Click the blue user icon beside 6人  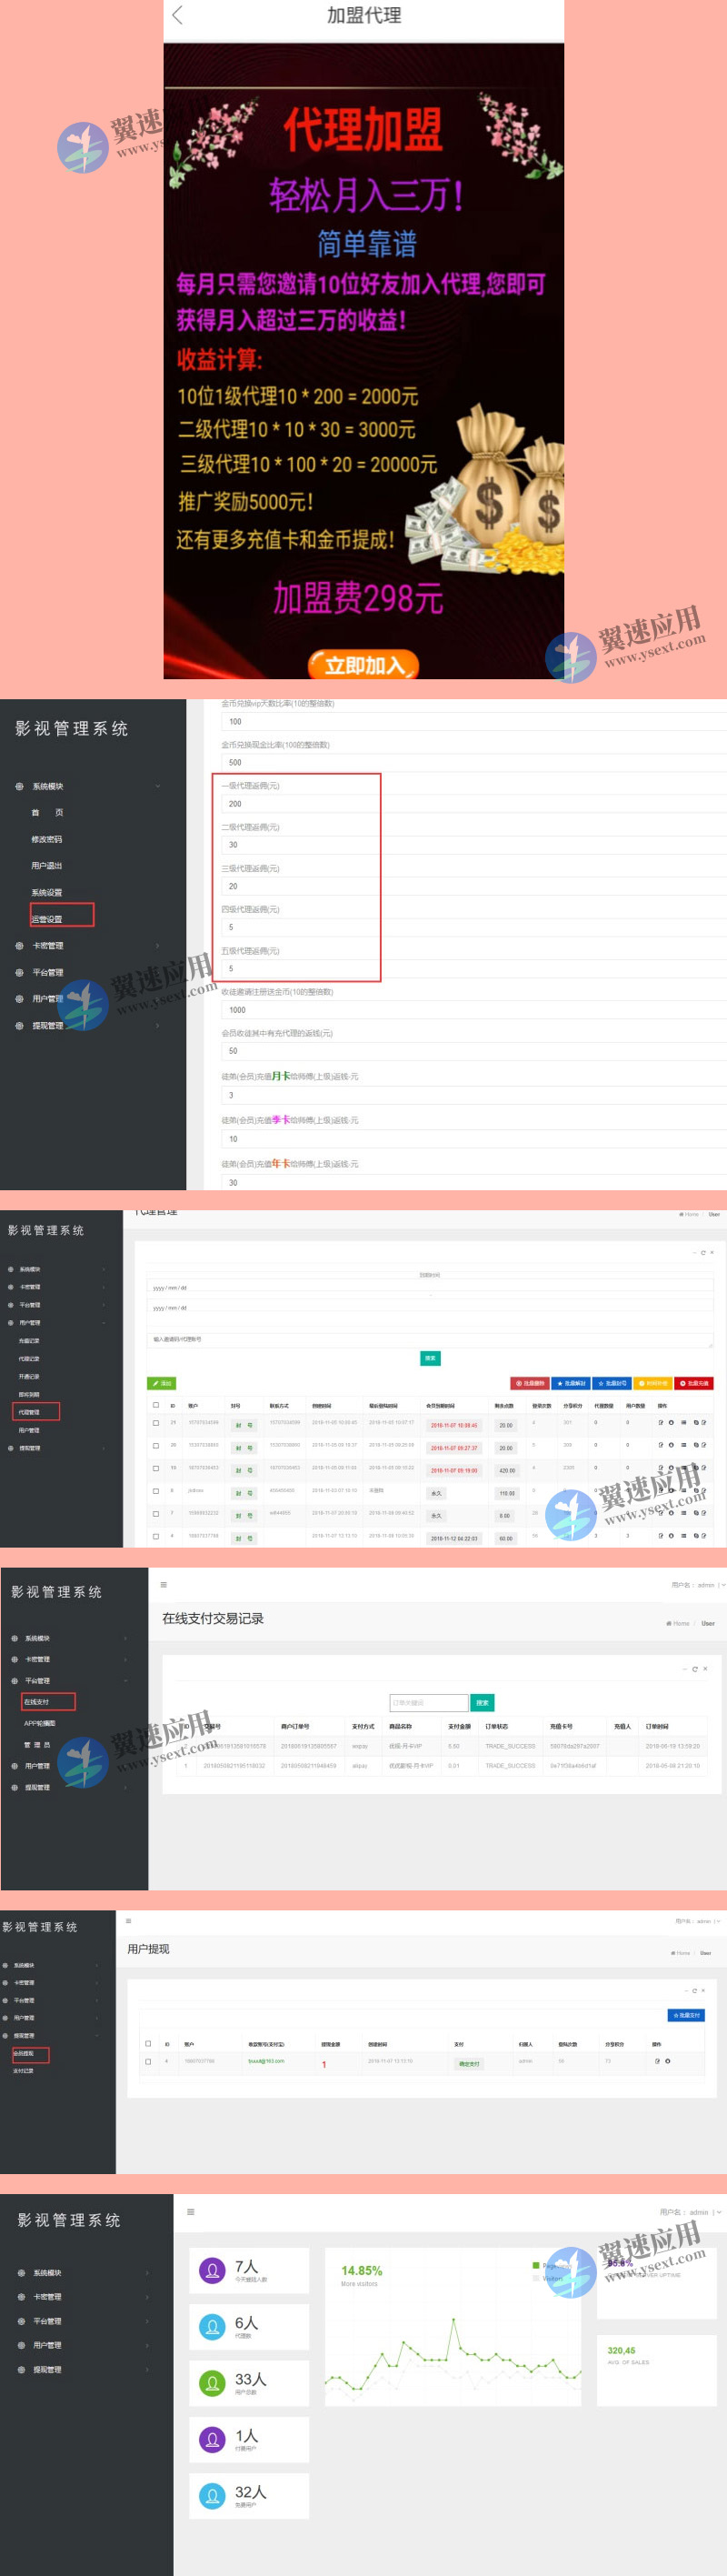point(212,2327)
